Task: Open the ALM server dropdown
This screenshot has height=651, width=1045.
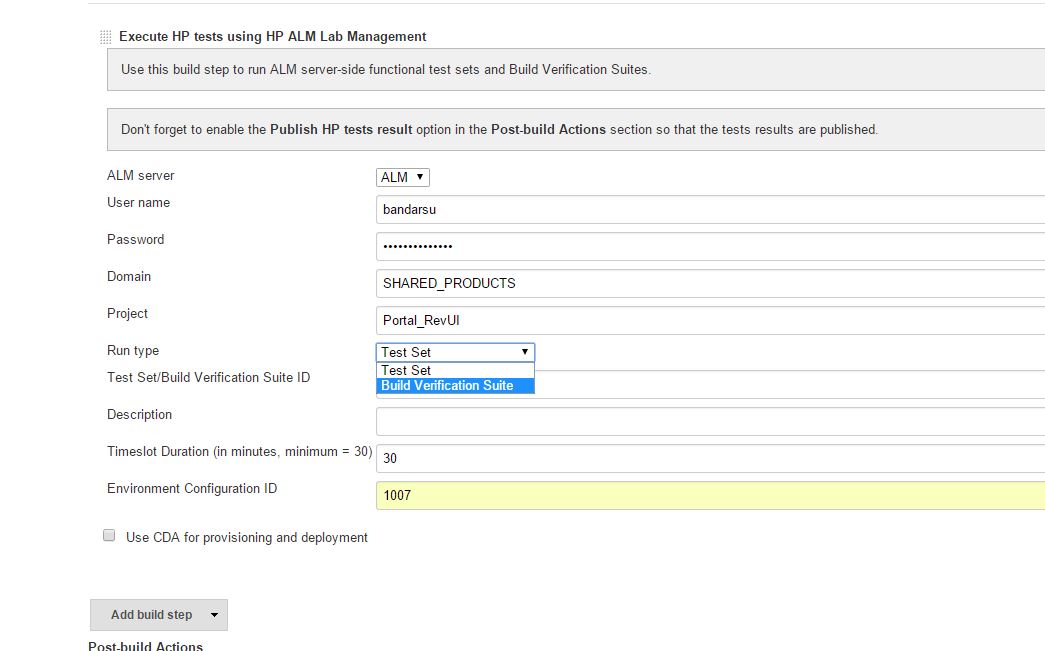Action: [x=403, y=177]
